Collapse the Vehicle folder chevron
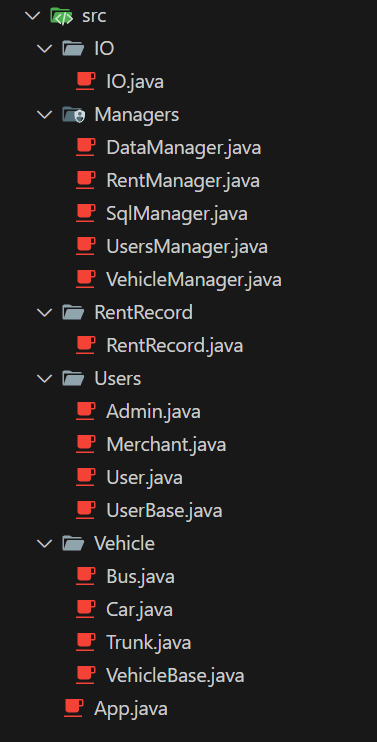The image size is (377, 742). pyautogui.click(x=44, y=543)
